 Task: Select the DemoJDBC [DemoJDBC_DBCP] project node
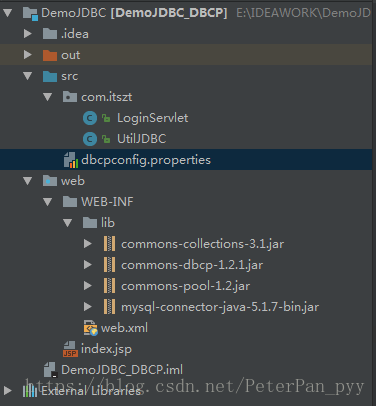134,13
